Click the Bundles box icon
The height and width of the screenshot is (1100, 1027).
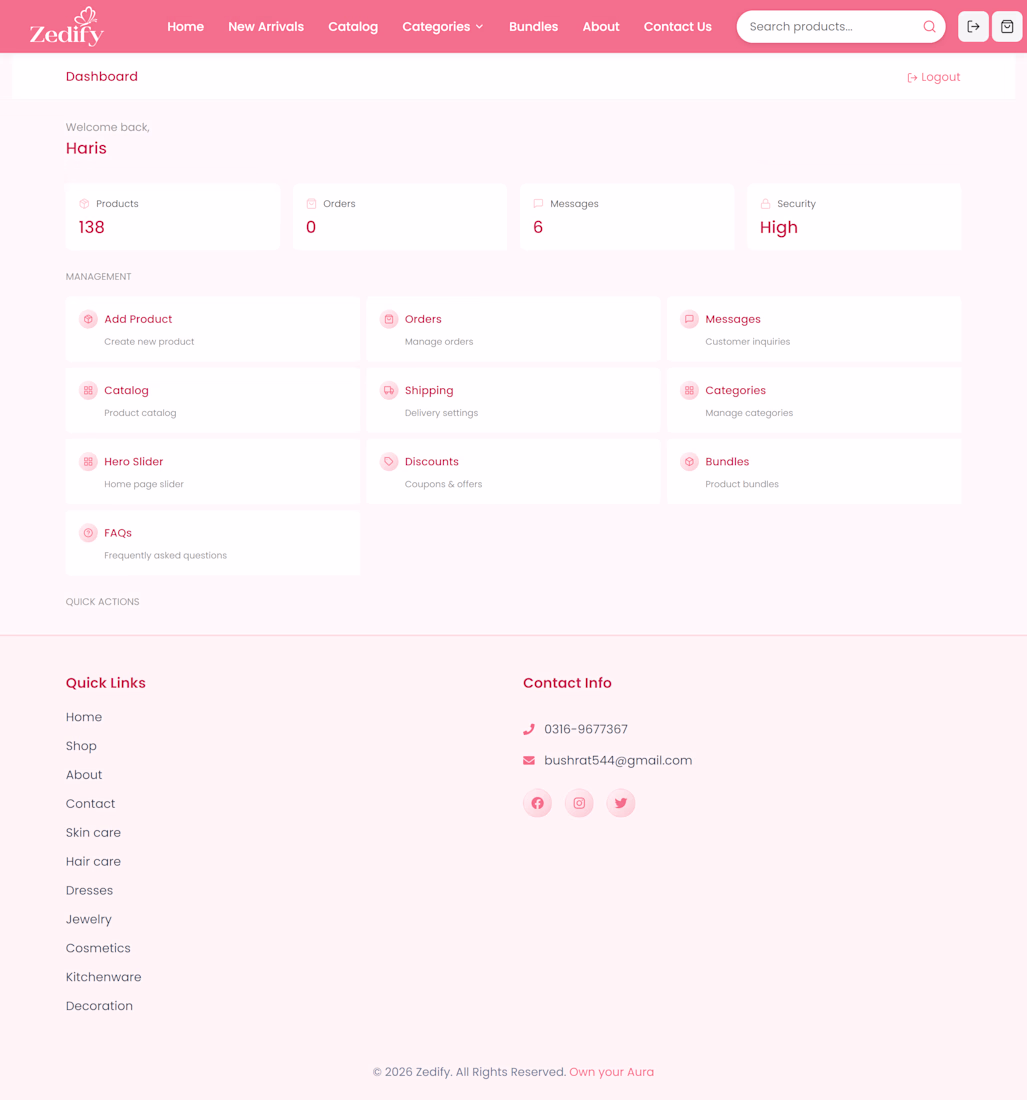pyautogui.click(x=690, y=462)
